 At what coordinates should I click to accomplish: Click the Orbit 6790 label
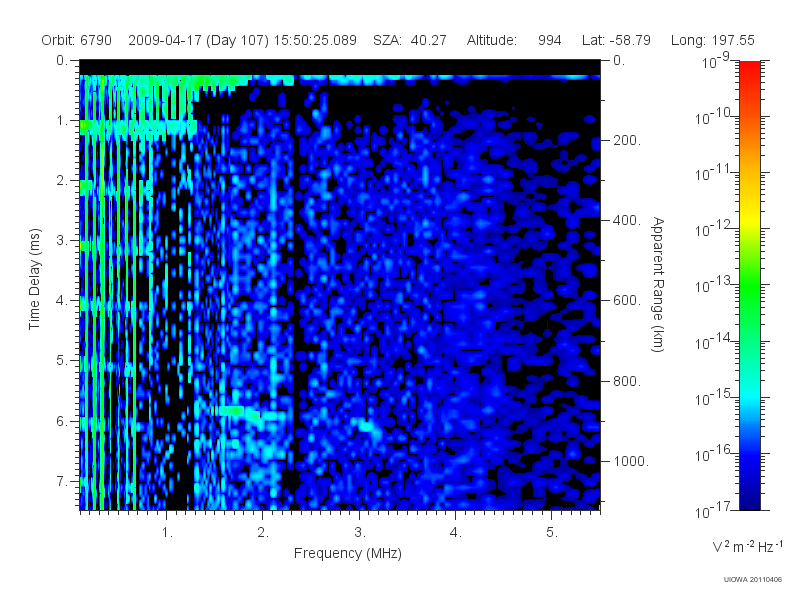coord(77,40)
